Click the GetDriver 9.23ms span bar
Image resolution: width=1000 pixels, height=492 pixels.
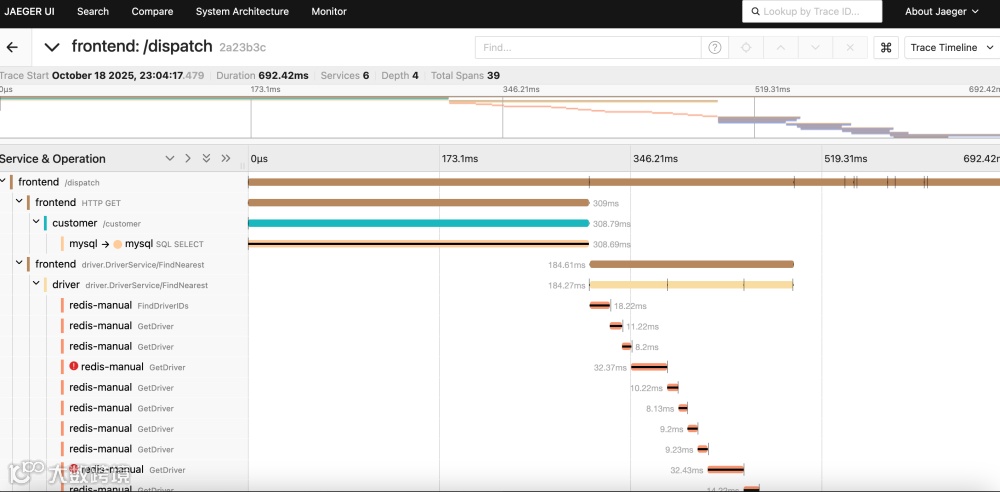703,449
